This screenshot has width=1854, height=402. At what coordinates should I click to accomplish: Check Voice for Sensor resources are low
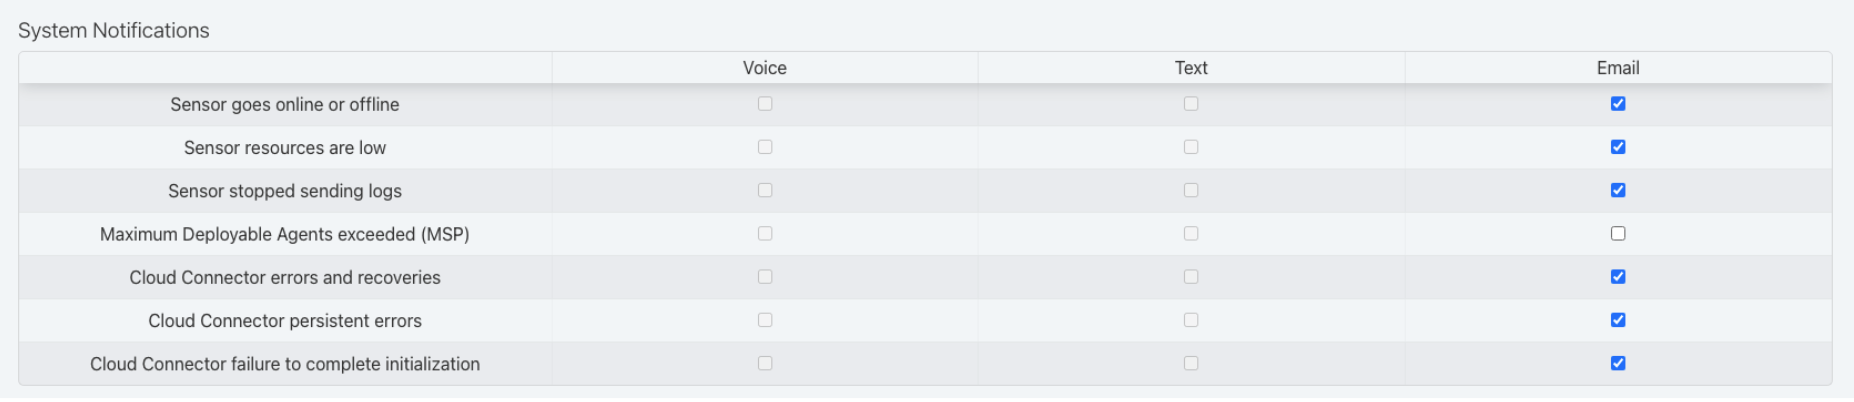coord(765,147)
